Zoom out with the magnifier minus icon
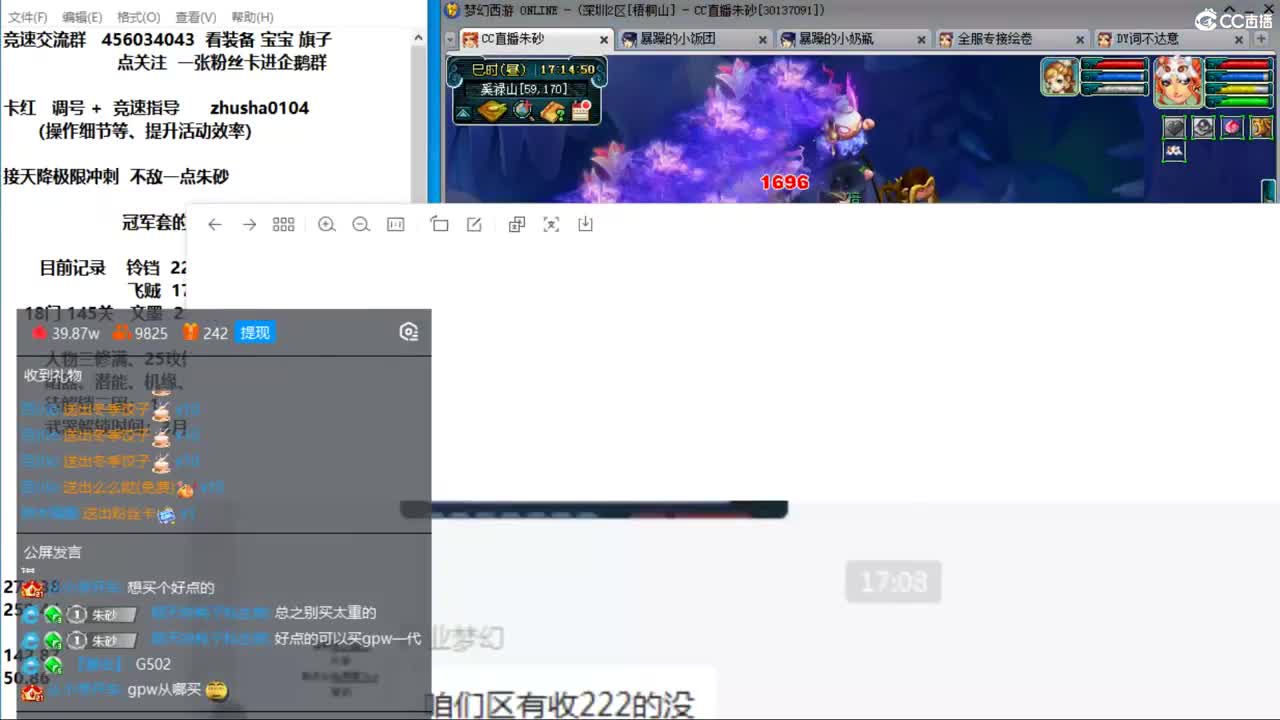 361,225
